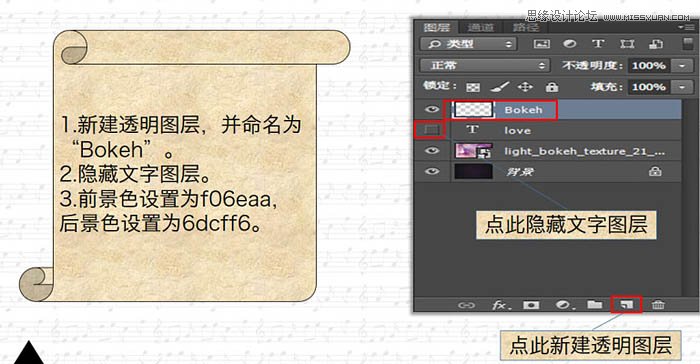Filter for type layers icon
Viewport: 700px width, 364px height.
click(x=598, y=44)
